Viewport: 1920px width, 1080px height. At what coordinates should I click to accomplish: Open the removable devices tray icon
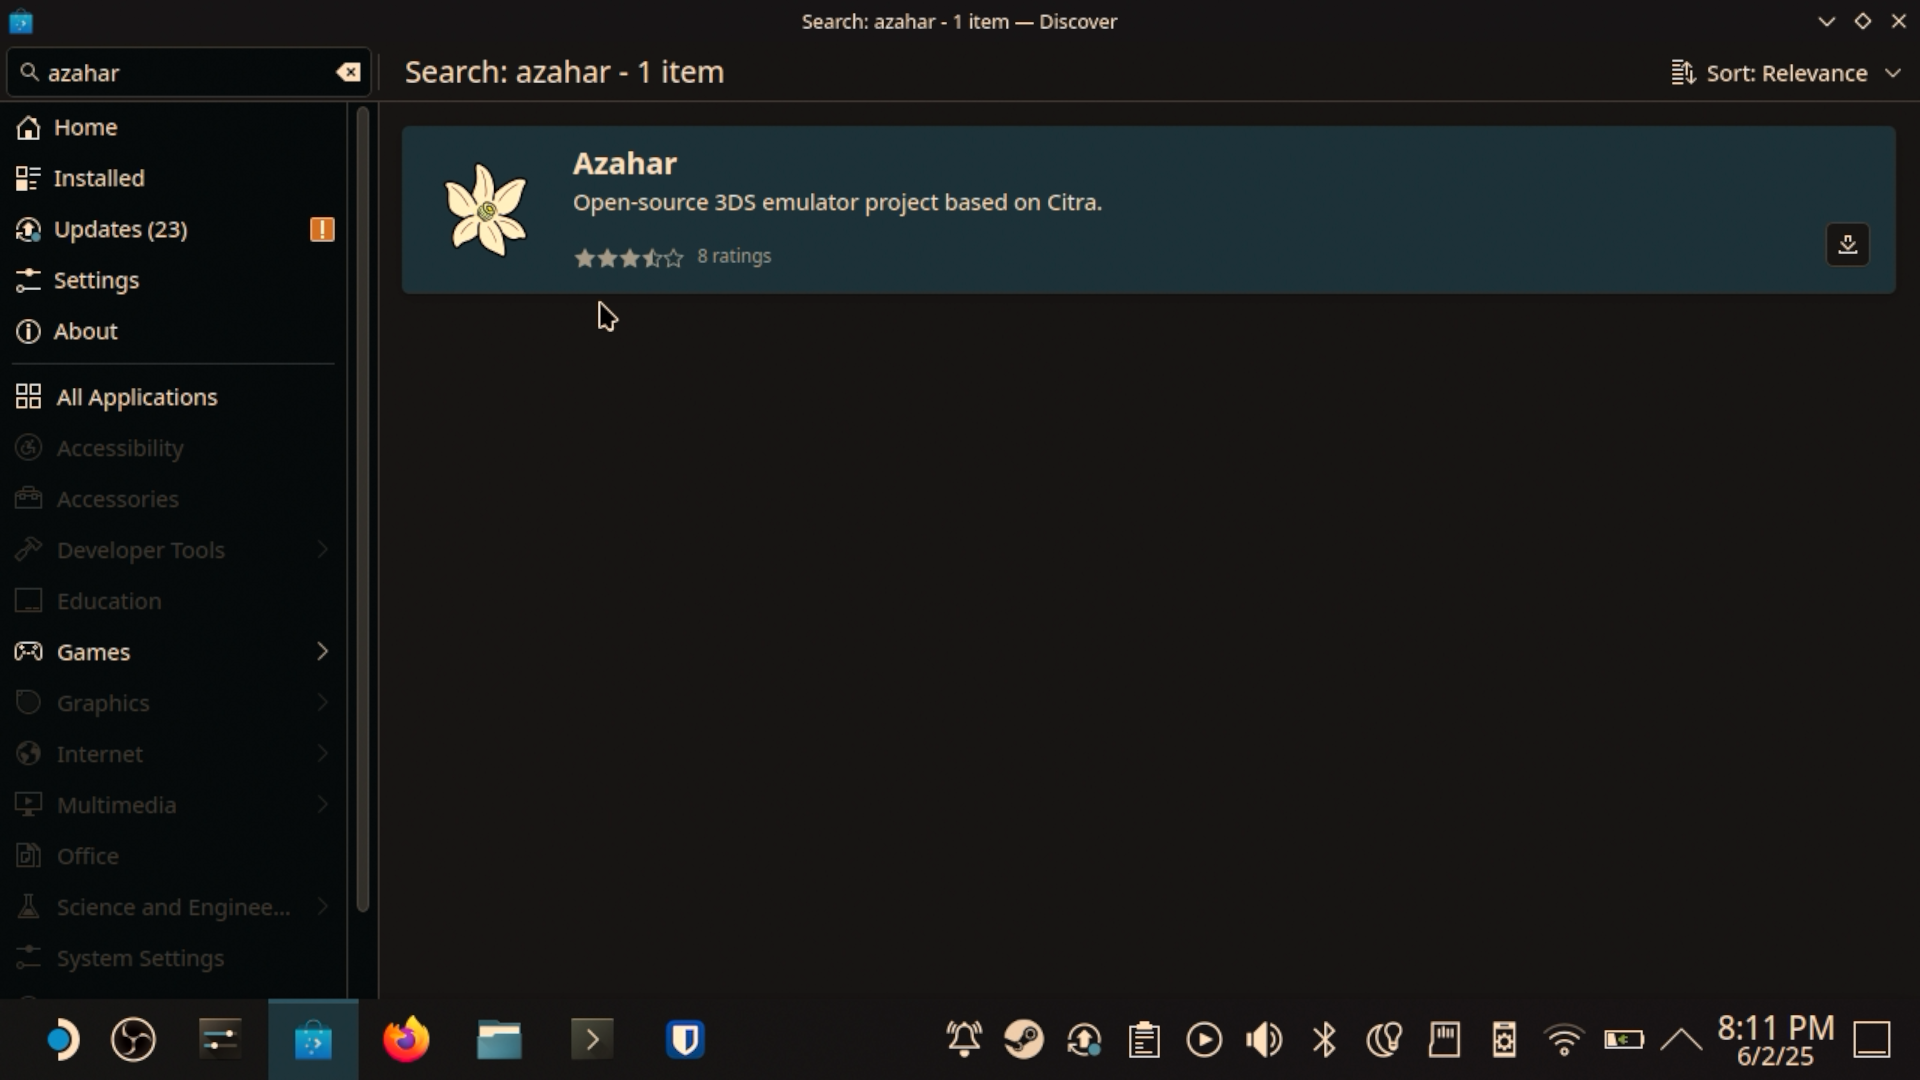click(1504, 1040)
